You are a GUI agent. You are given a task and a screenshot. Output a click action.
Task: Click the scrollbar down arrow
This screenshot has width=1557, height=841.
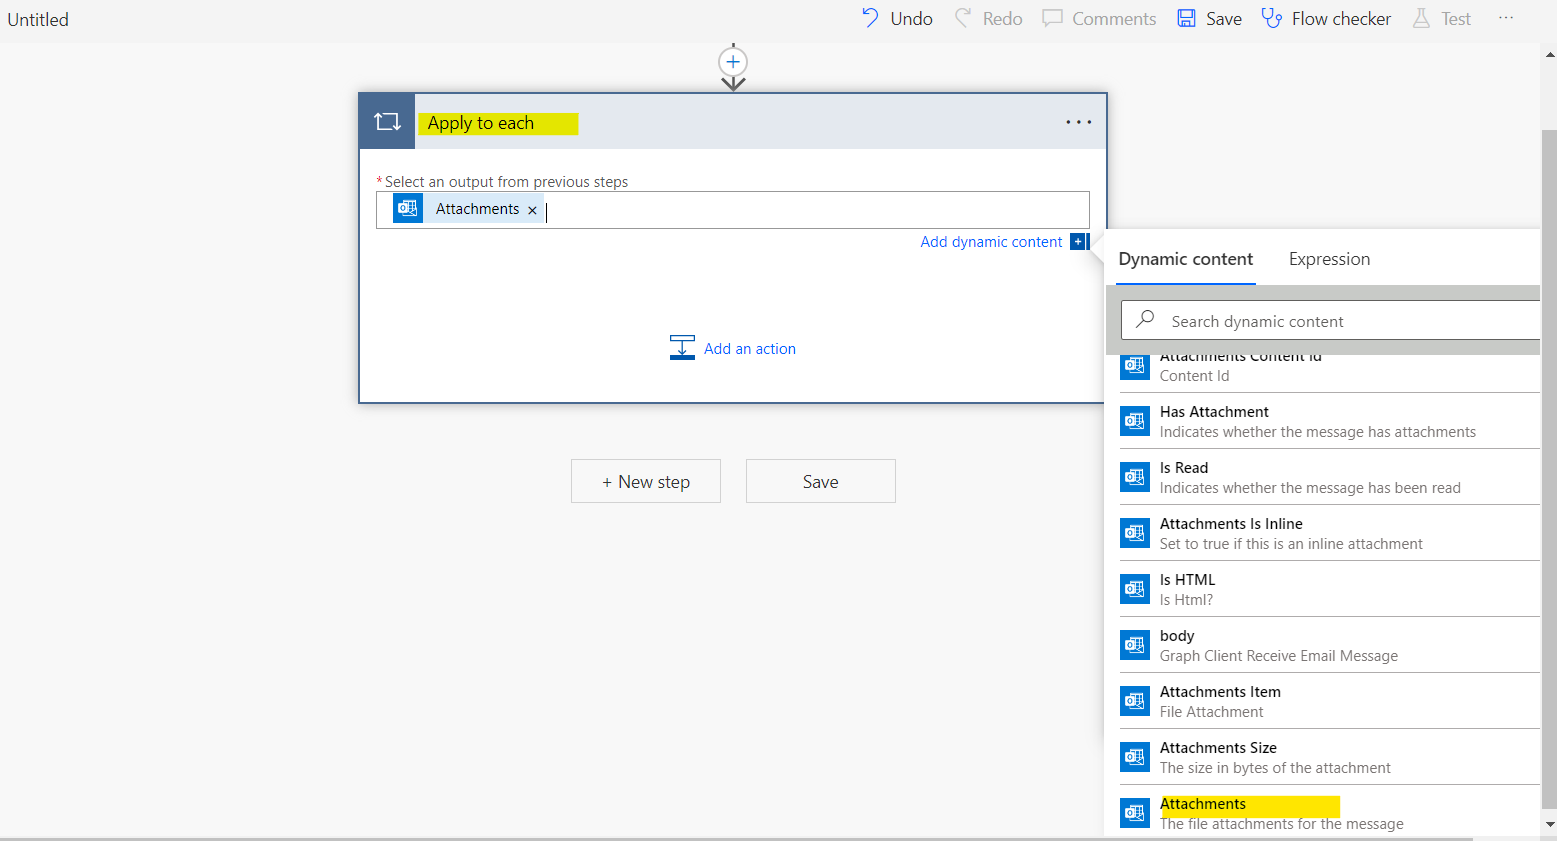[1550, 825]
